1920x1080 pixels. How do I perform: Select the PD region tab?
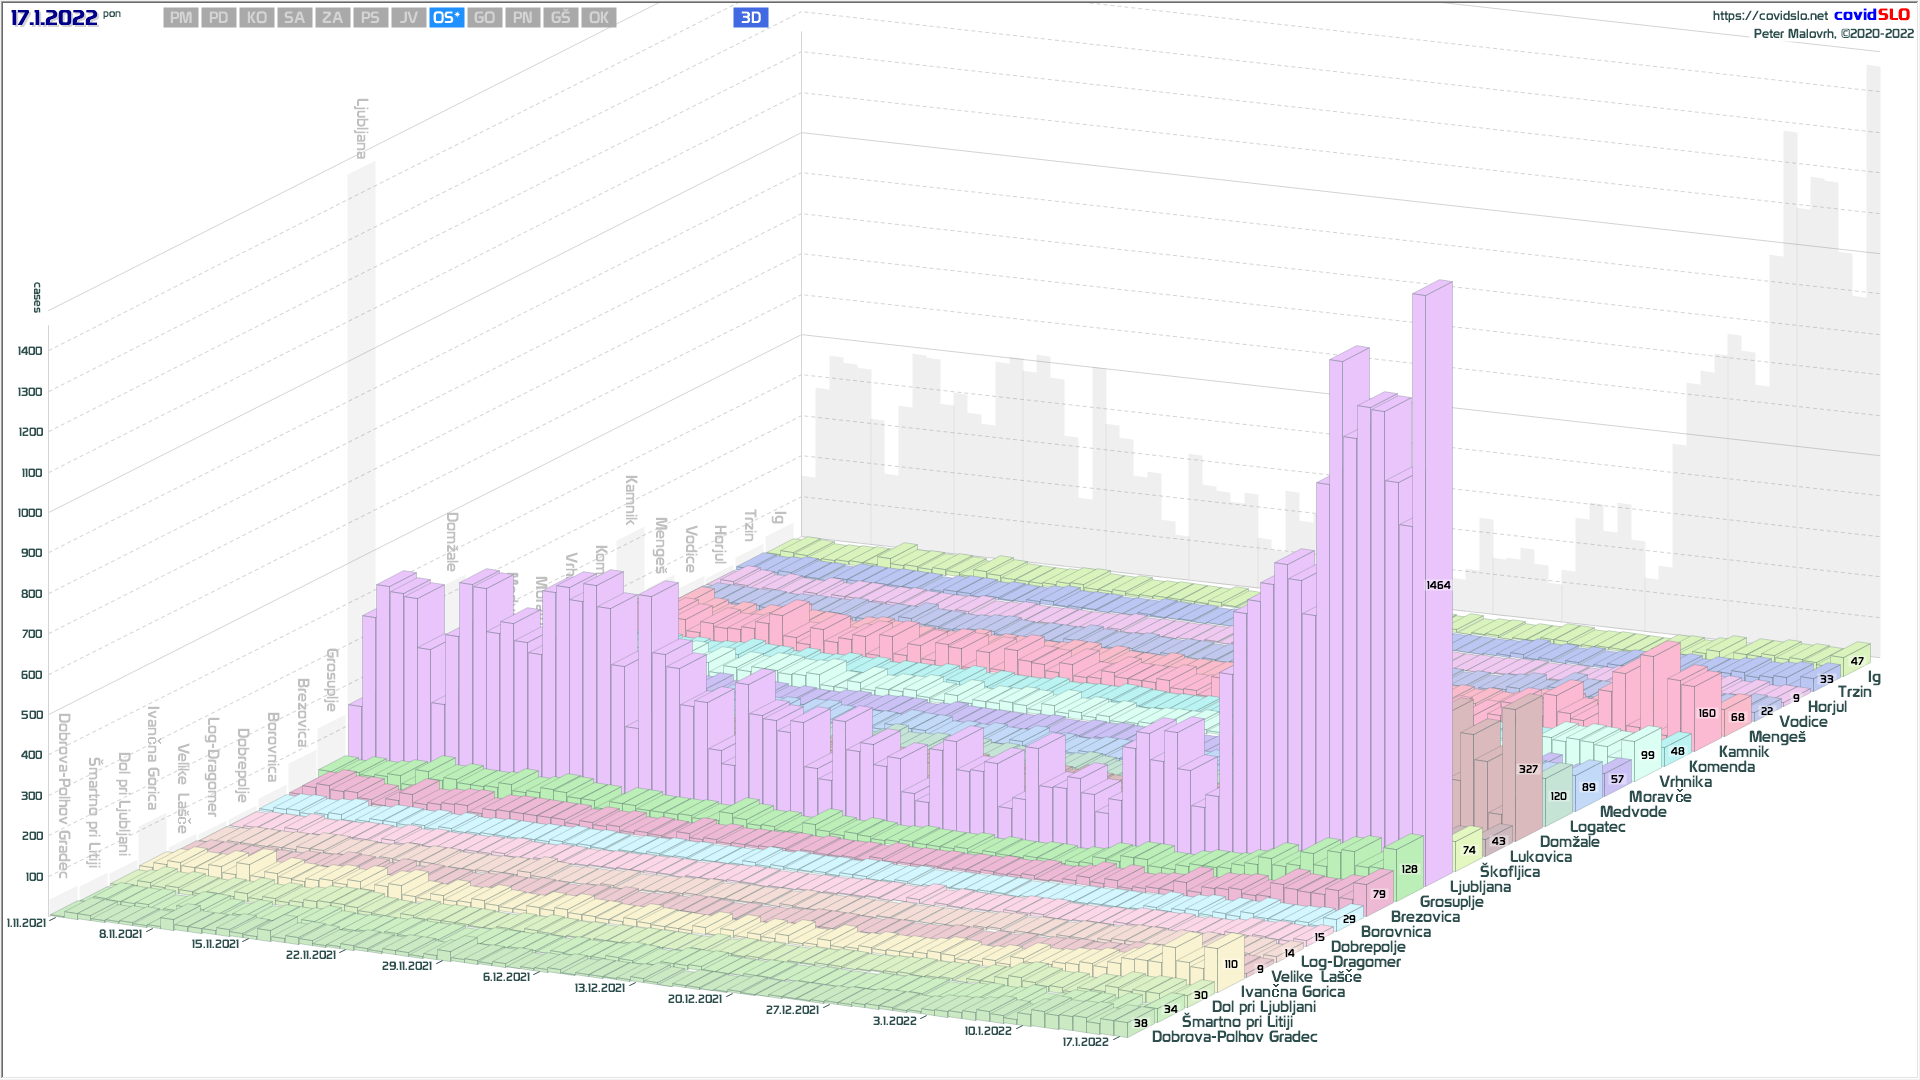click(x=219, y=18)
